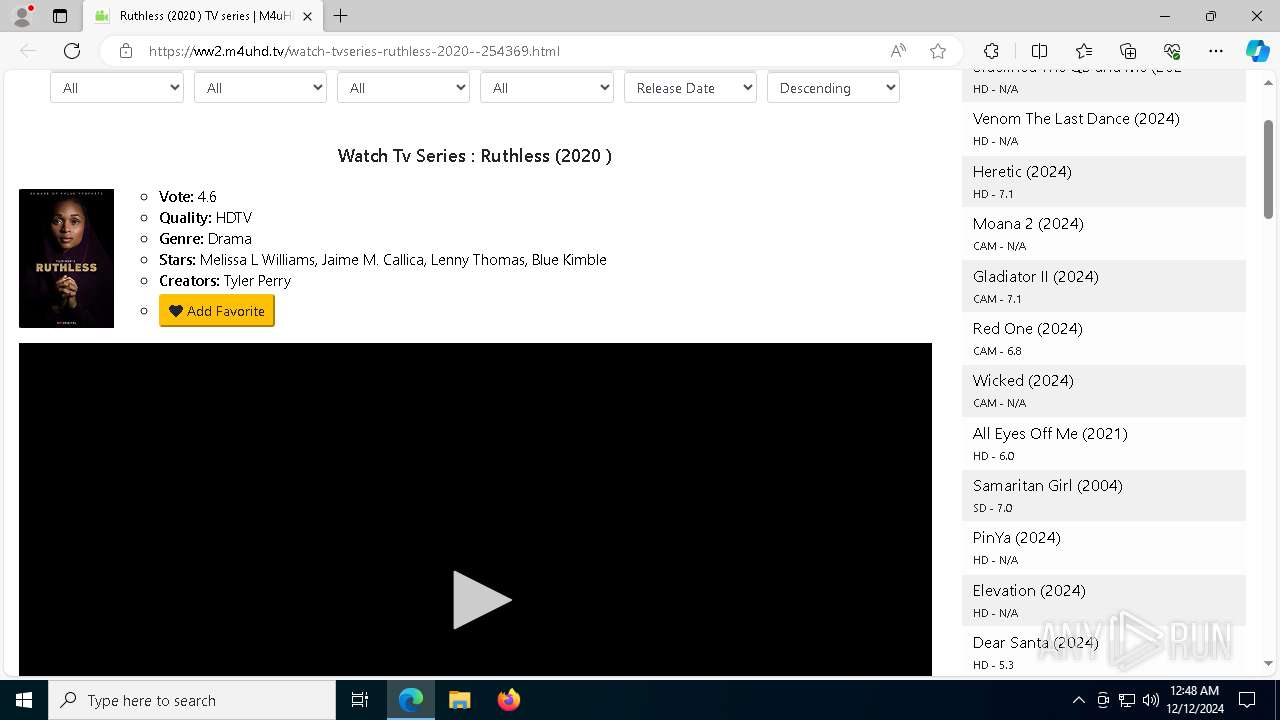This screenshot has width=1280, height=720.
Task: Click the taskbar search box
Action: click(192, 700)
